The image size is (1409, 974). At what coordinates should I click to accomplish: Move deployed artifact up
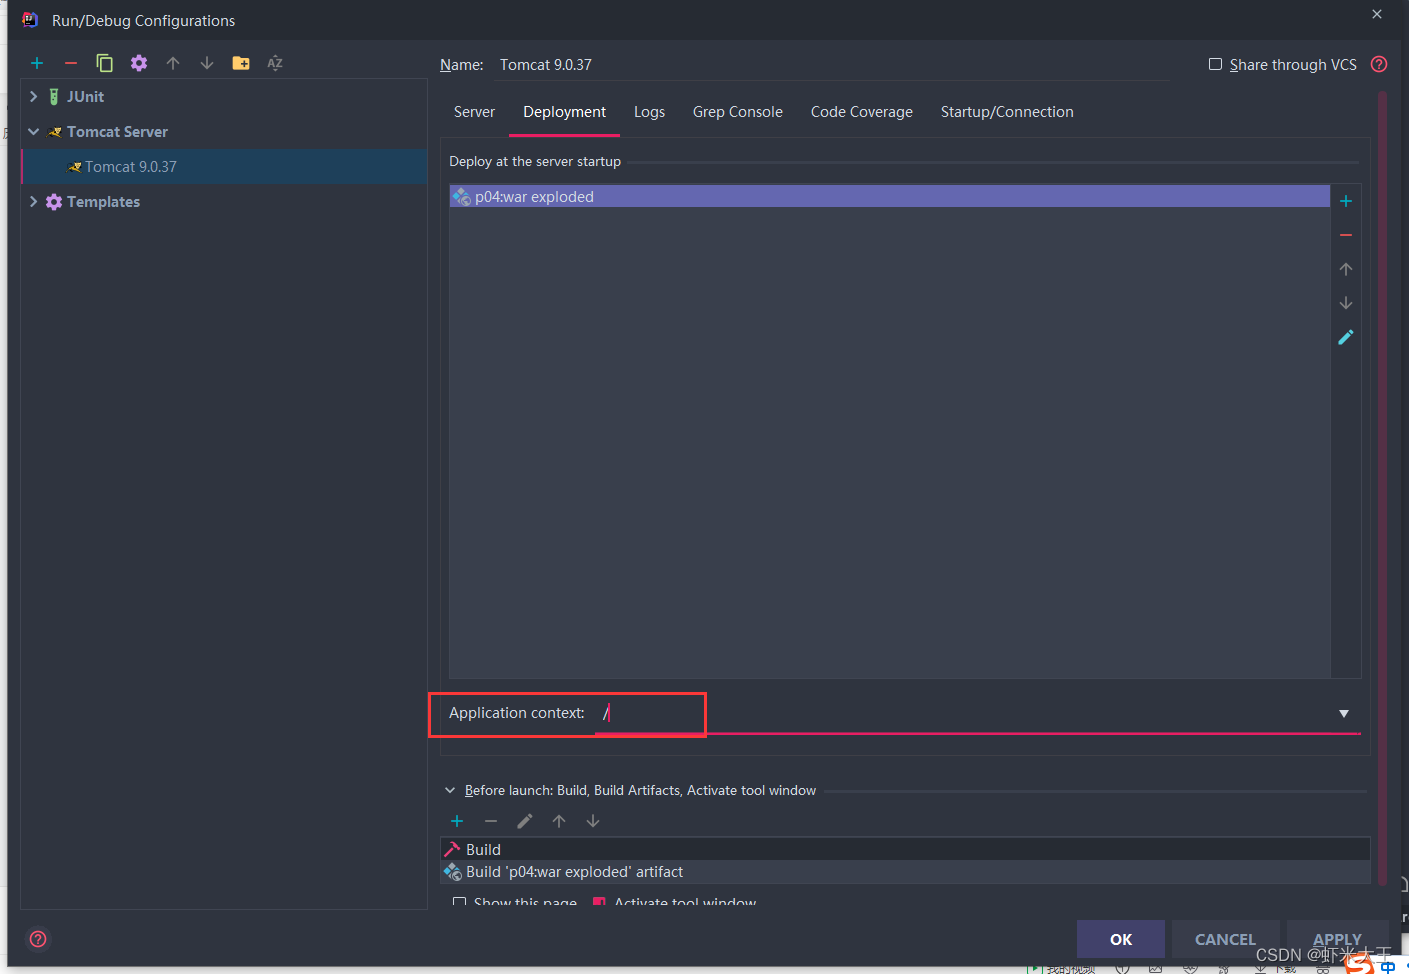point(1346,269)
